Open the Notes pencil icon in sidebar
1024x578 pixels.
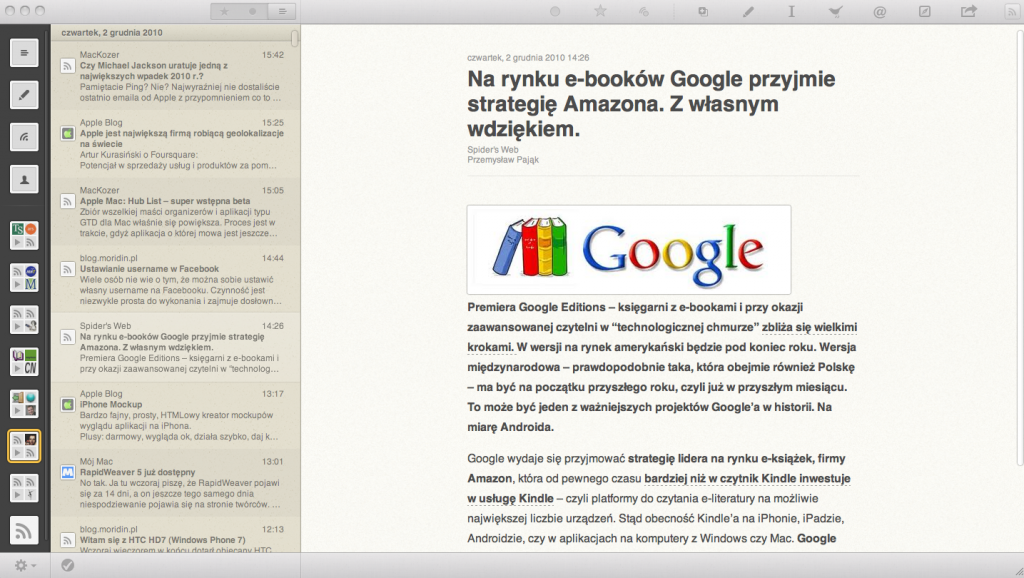coord(24,95)
